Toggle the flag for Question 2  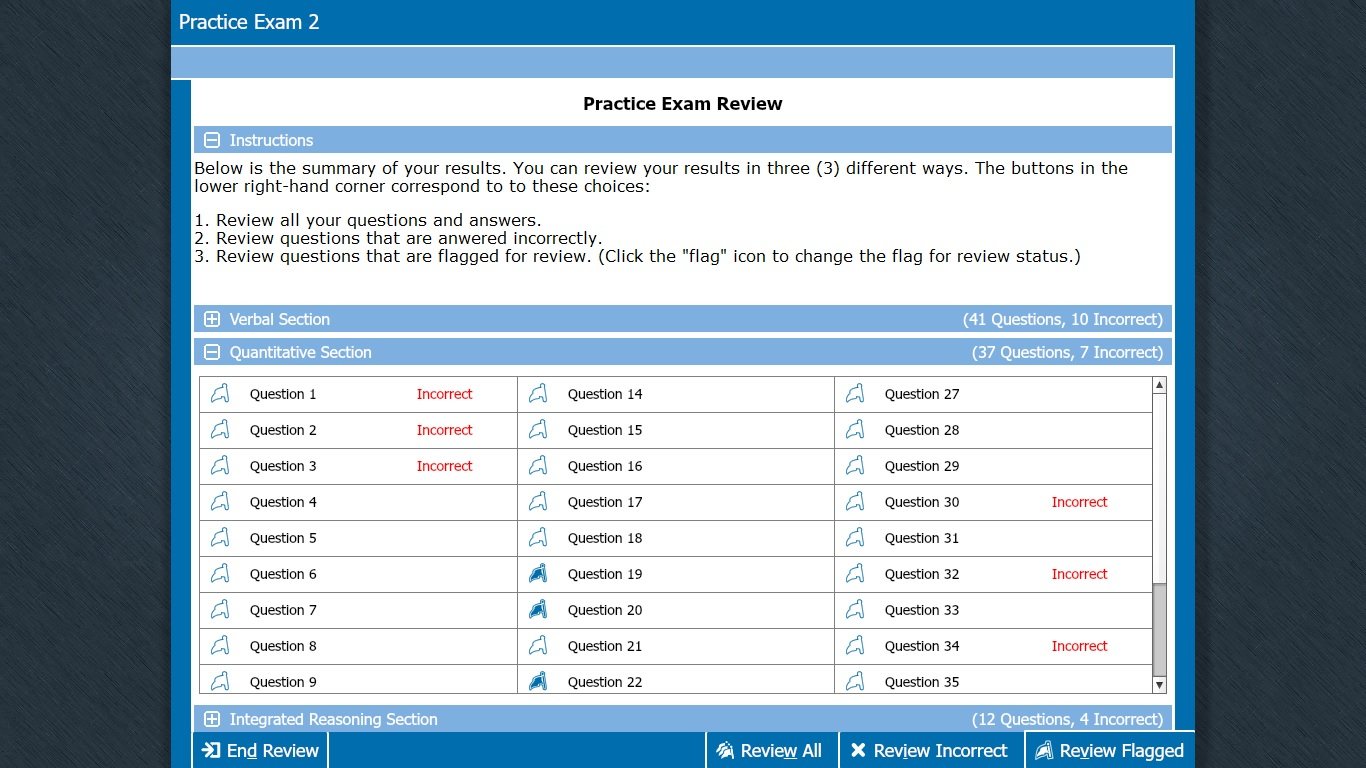(220, 430)
